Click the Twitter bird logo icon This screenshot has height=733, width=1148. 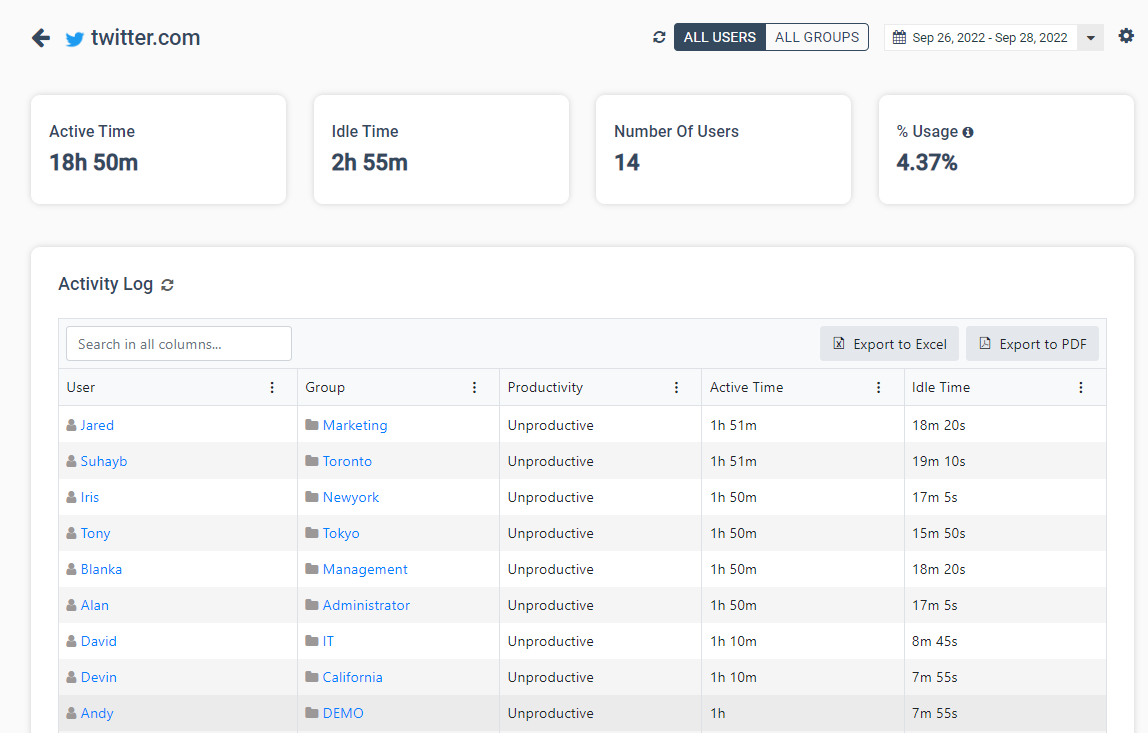point(75,39)
